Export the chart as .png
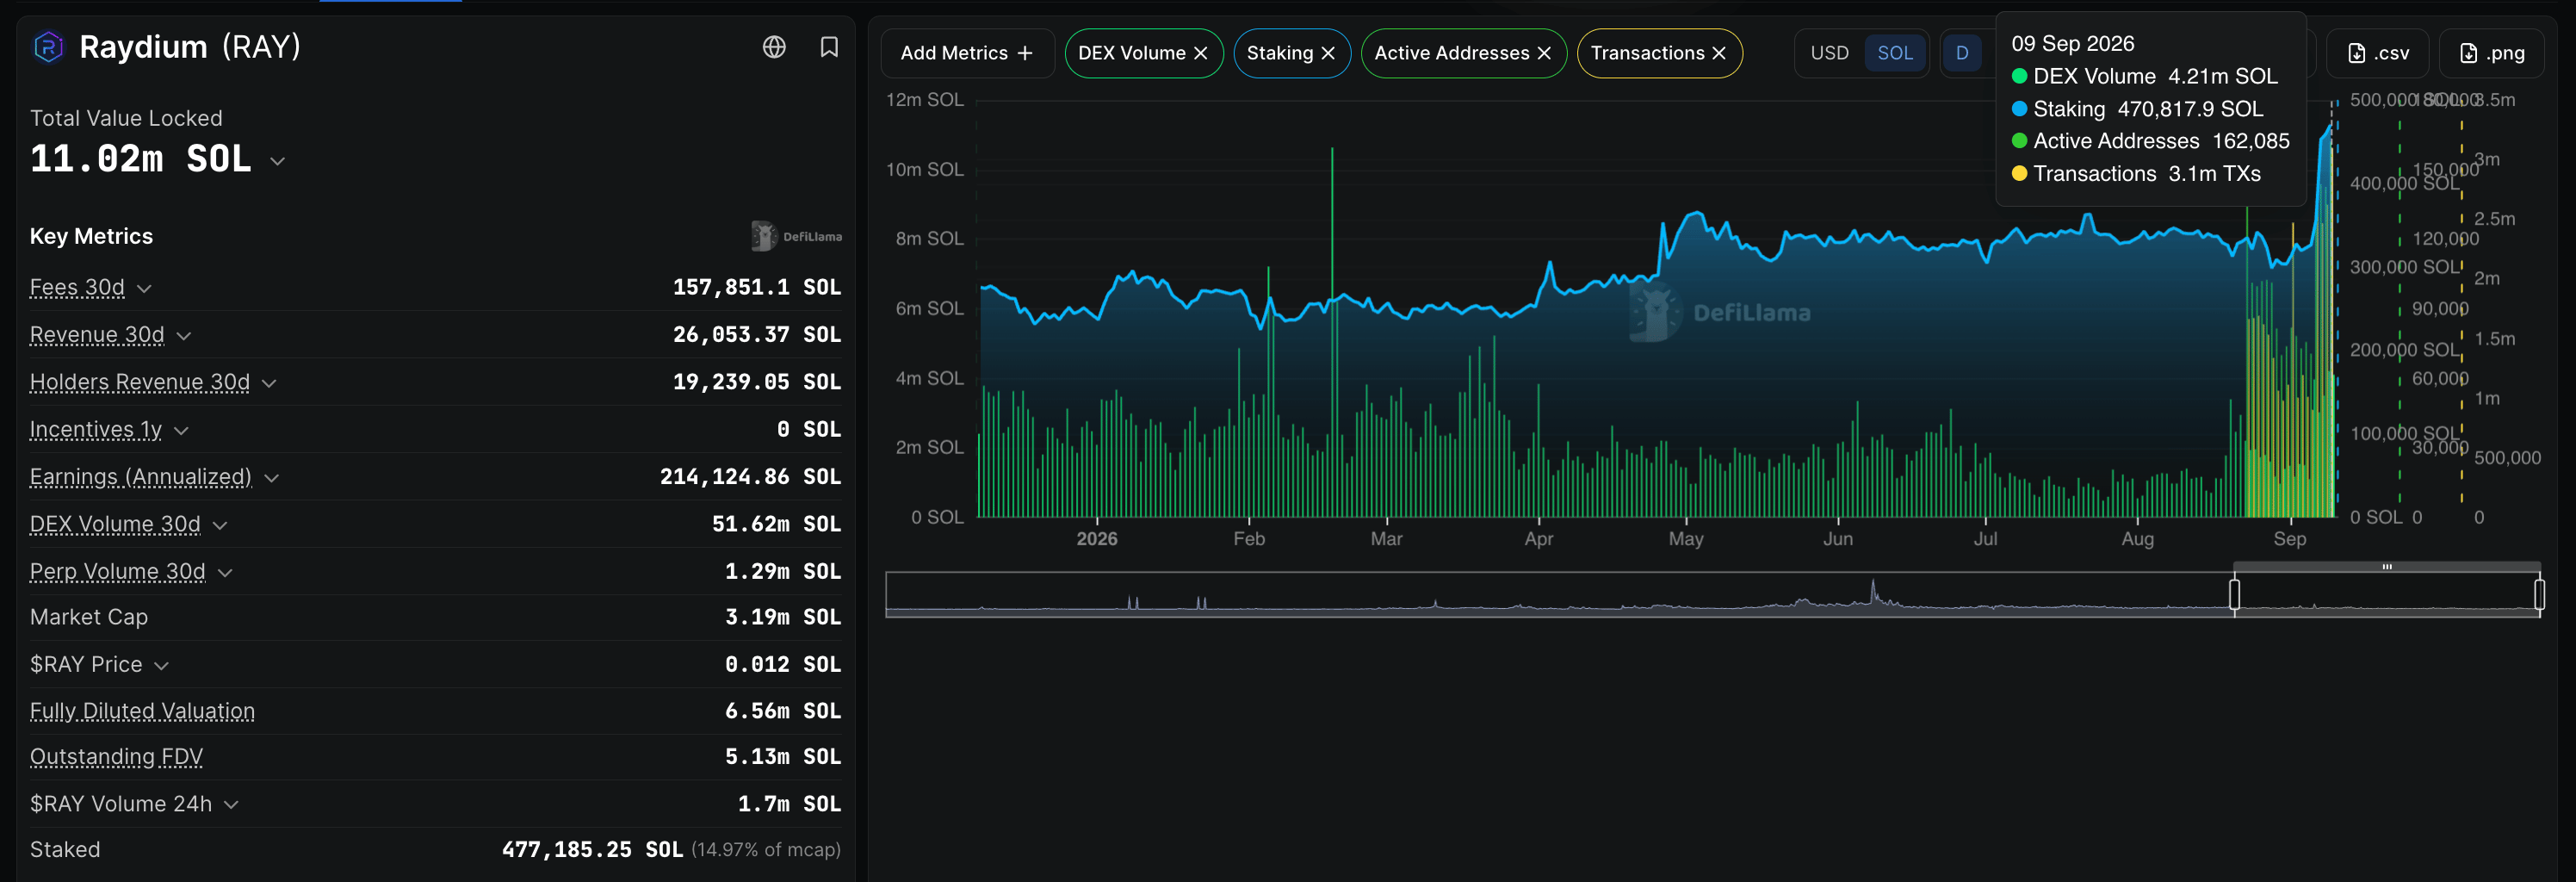Viewport: 2576px width, 882px height. (x=2491, y=53)
